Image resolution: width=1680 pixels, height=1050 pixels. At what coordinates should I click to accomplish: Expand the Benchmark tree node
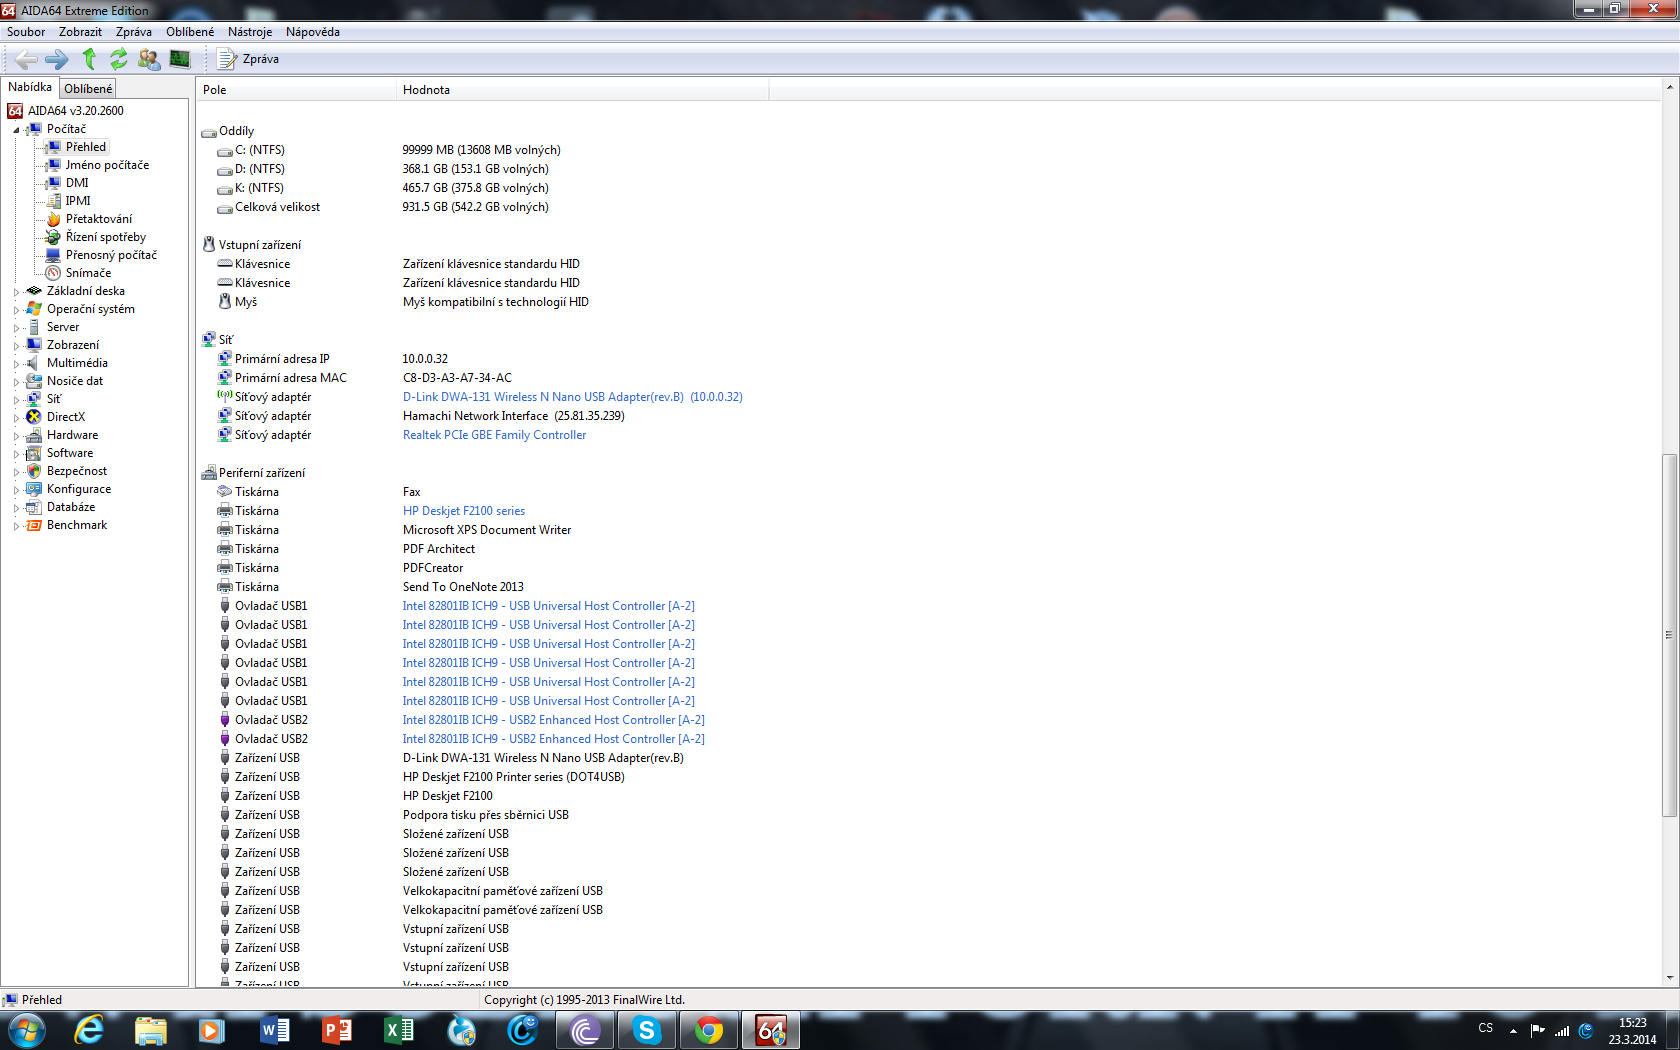point(17,526)
